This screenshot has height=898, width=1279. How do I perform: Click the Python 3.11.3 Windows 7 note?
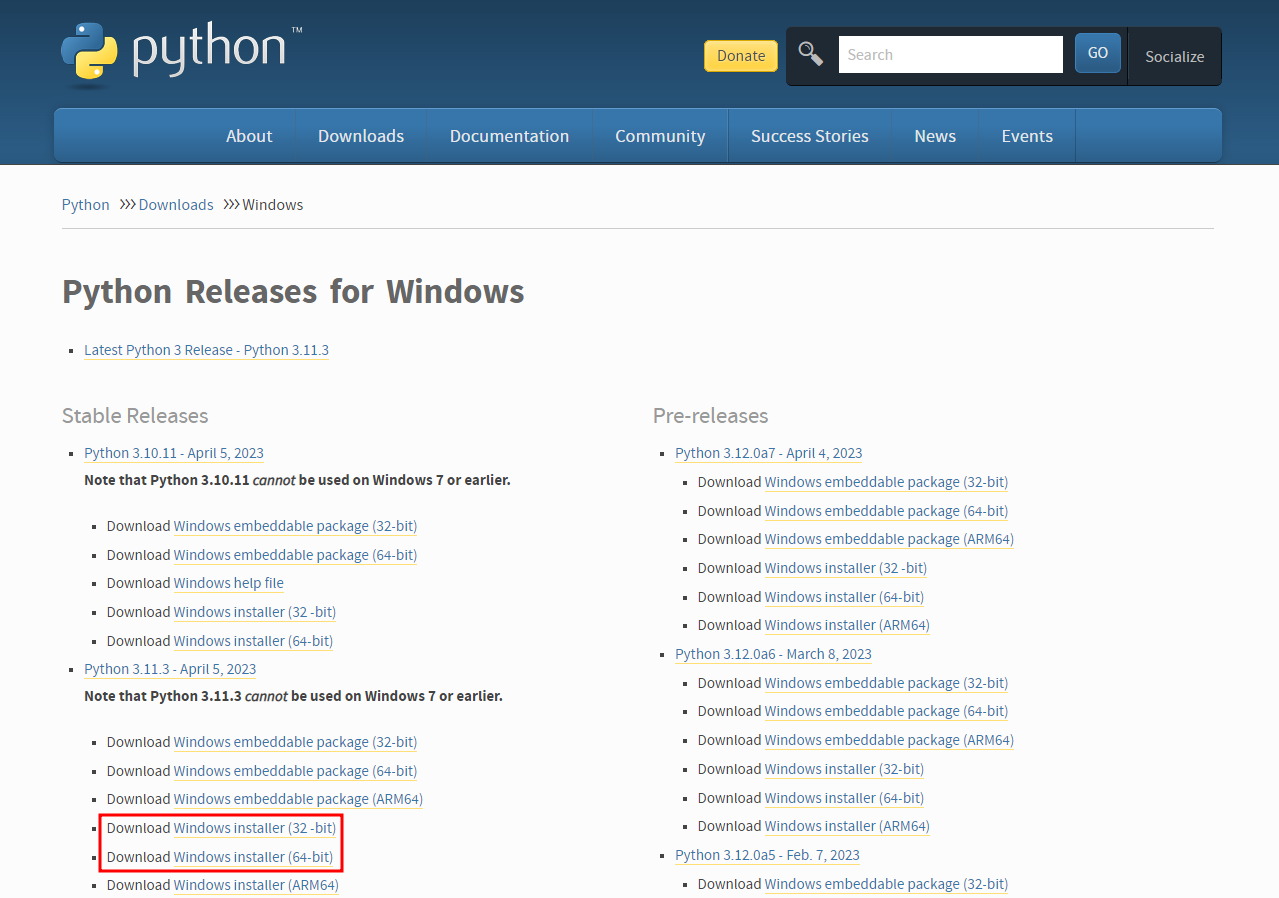pyautogui.click(x=293, y=696)
